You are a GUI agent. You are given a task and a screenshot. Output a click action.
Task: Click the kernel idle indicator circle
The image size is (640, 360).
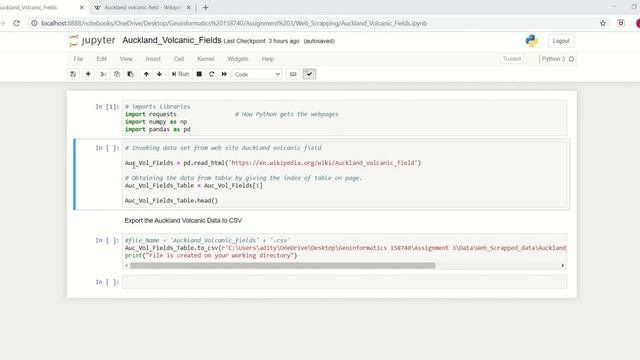(x=571, y=59)
